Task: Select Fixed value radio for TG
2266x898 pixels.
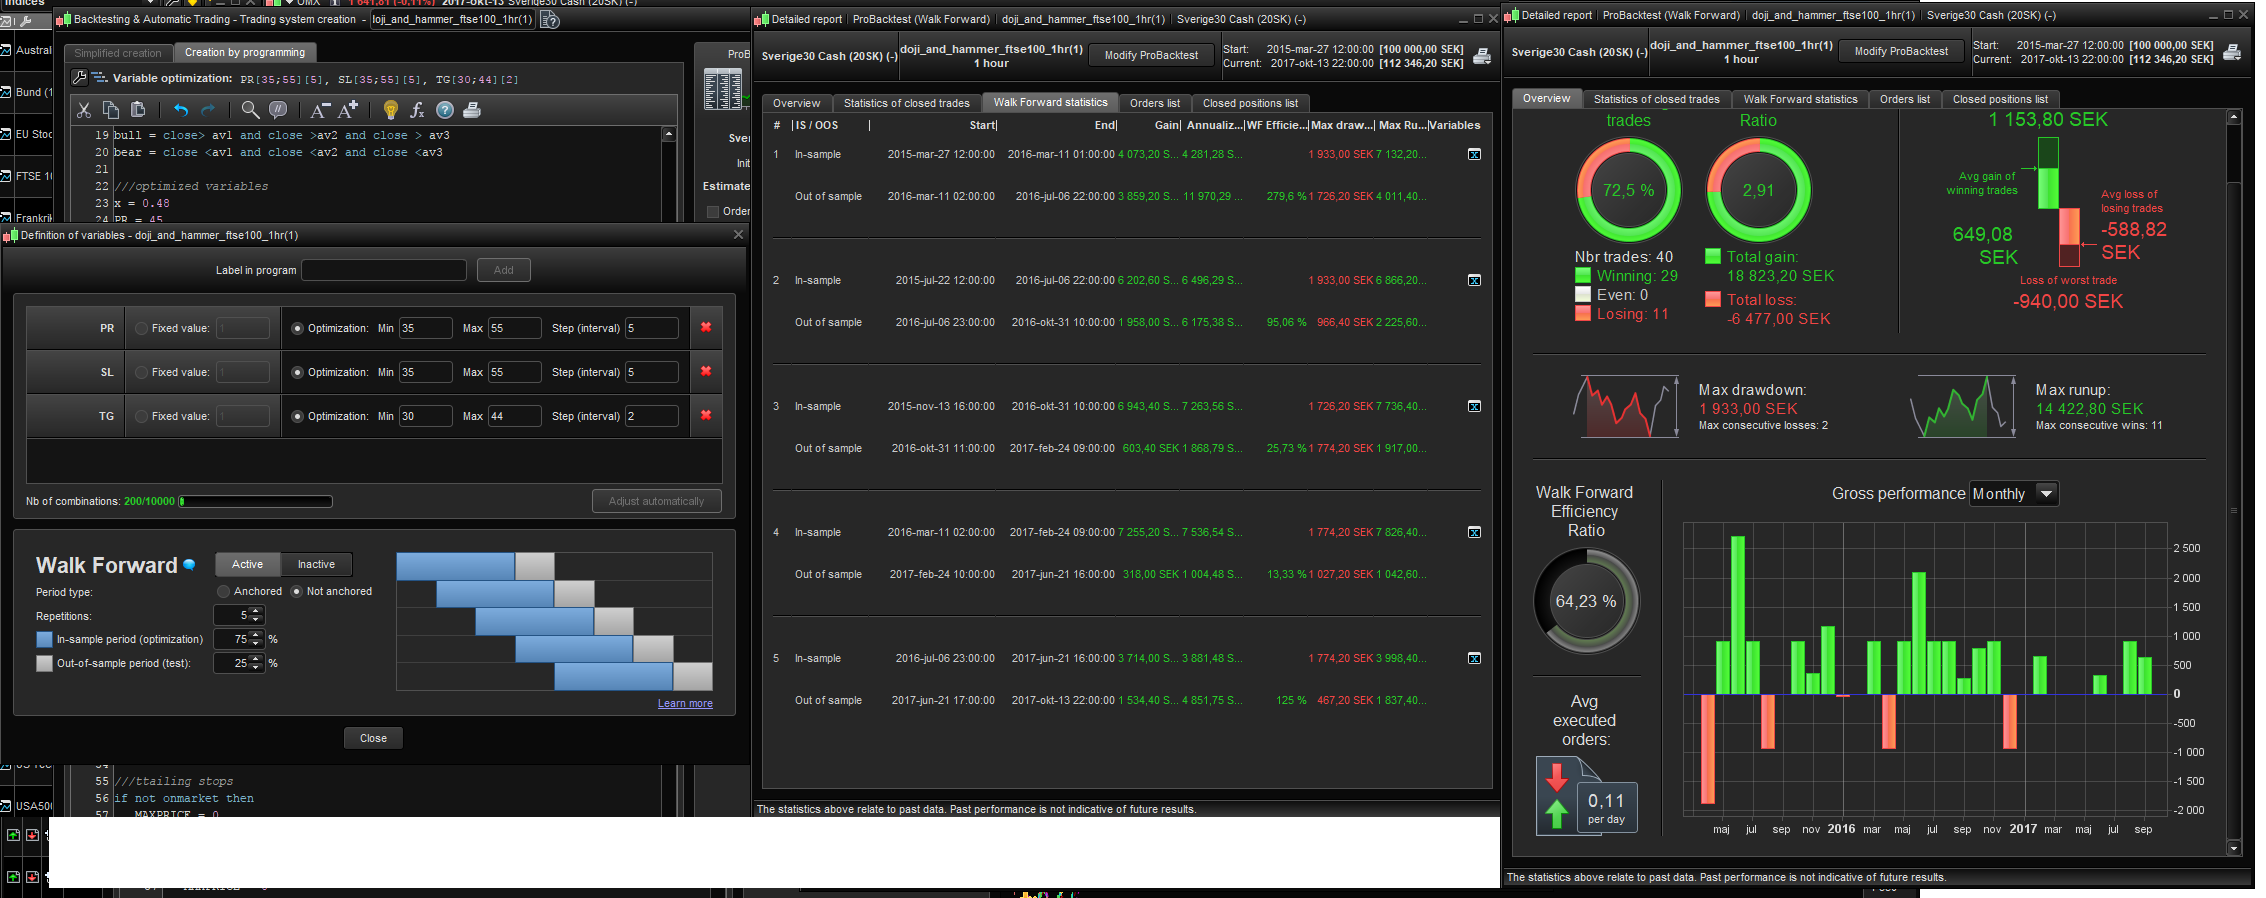Action: pos(141,416)
